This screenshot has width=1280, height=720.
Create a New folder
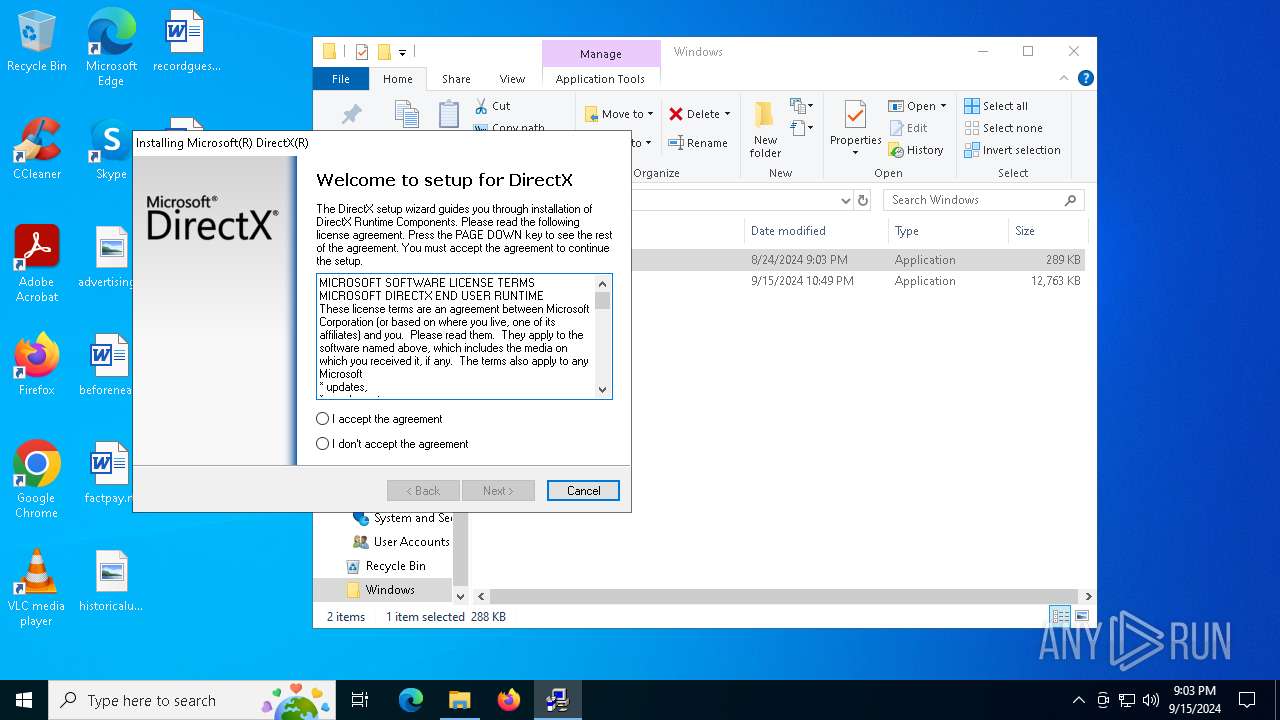click(x=765, y=129)
